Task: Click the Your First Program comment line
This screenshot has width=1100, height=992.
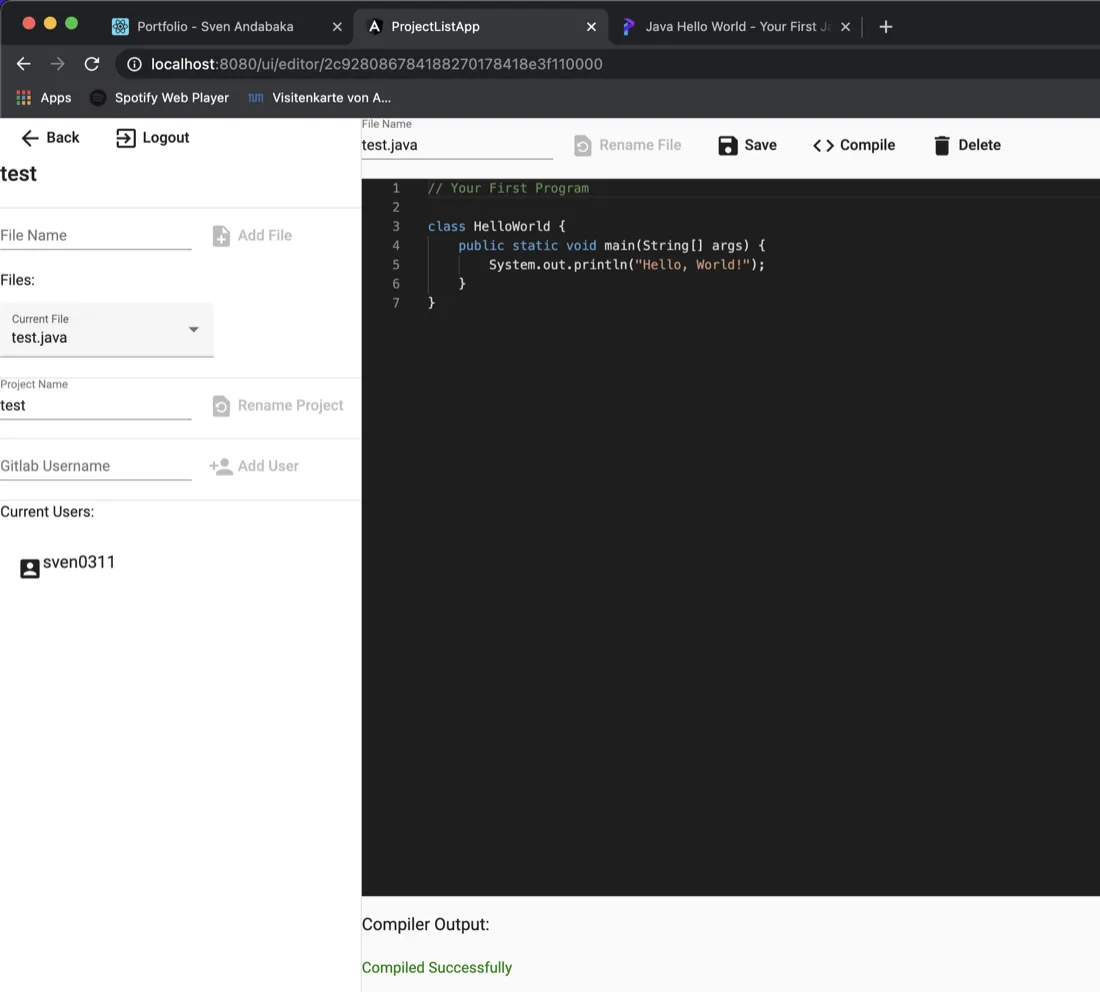Action: (508, 188)
